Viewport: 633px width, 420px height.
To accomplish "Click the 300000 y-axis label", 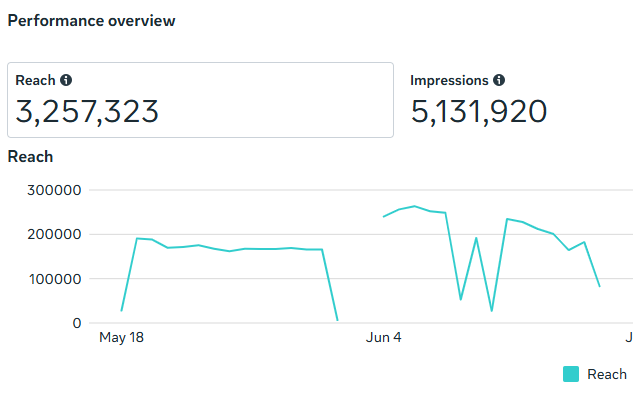I will (54, 190).
